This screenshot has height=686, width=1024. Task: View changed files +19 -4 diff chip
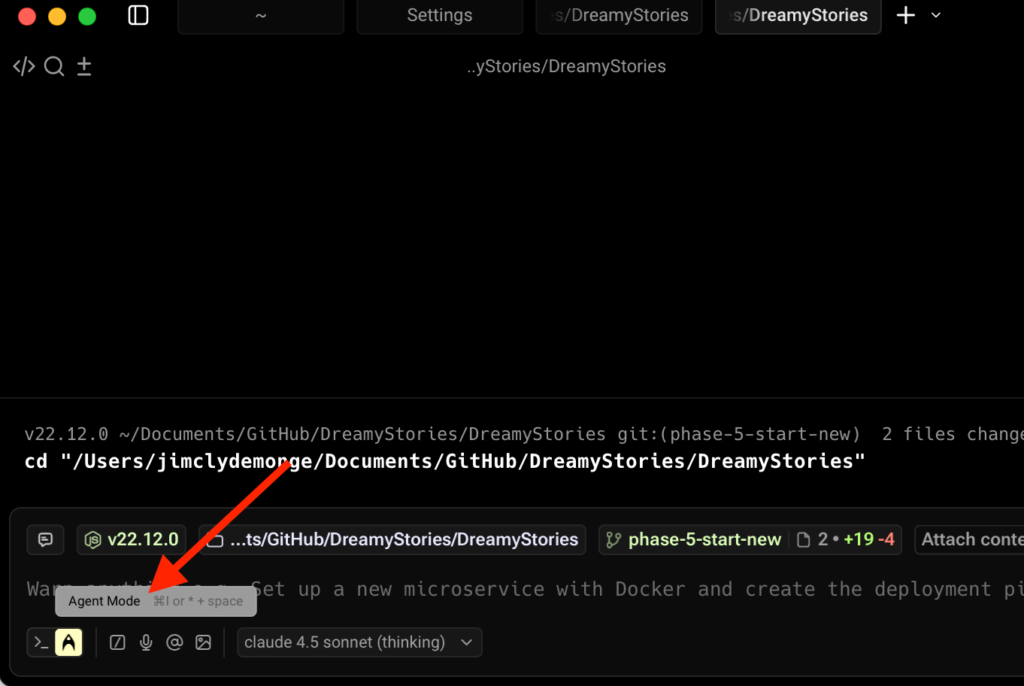coord(845,540)
